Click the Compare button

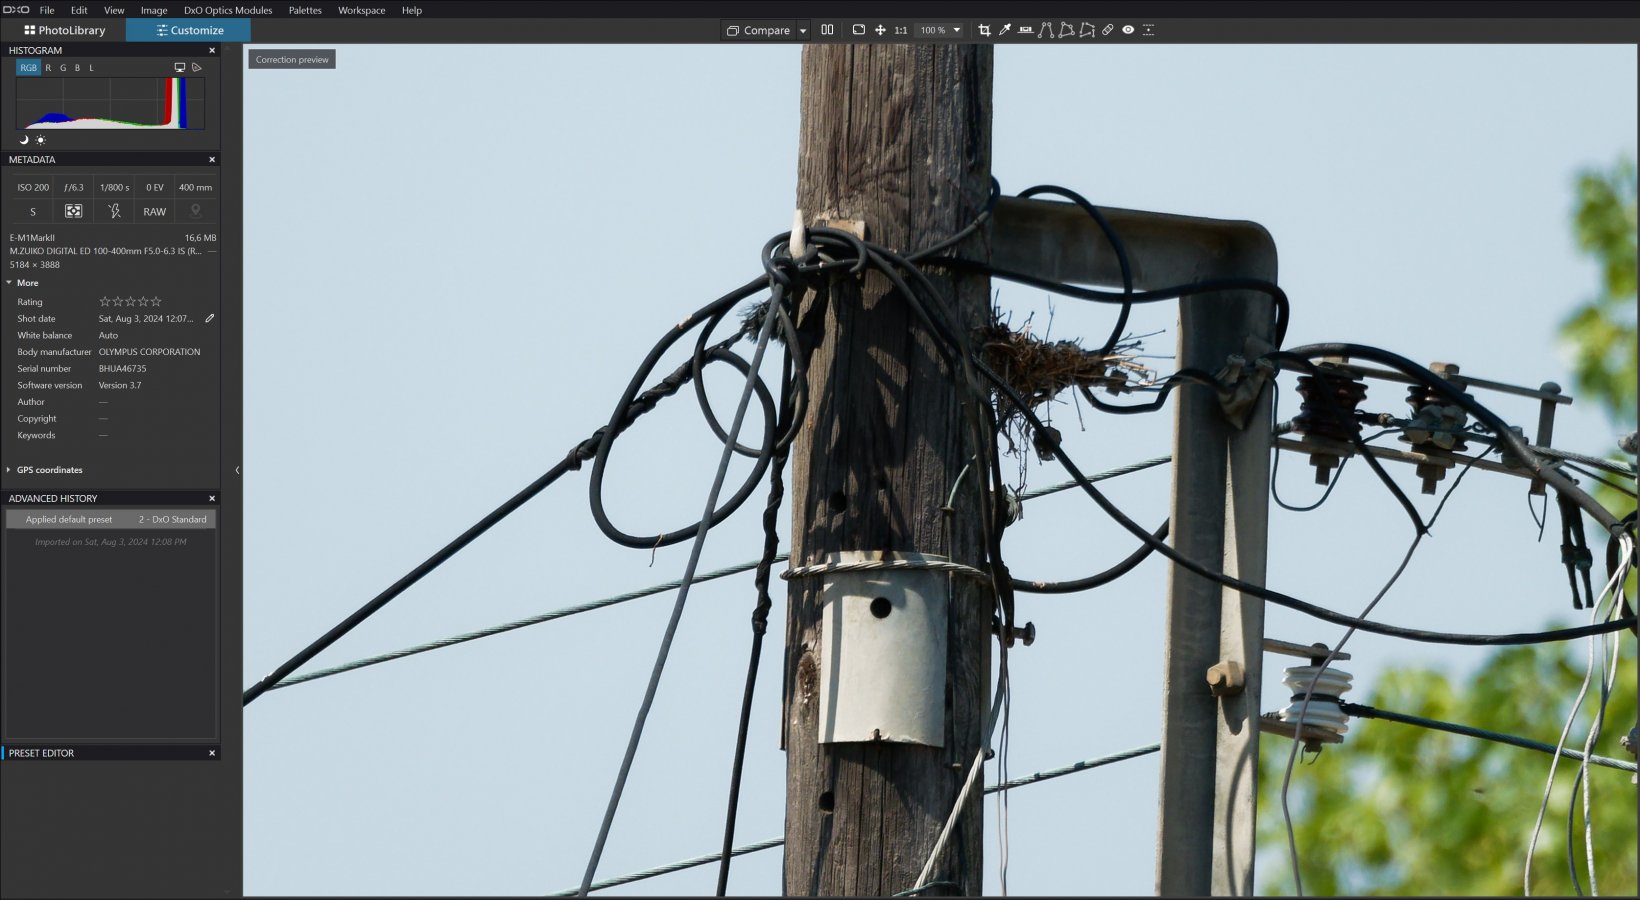(x=759, y=30)
